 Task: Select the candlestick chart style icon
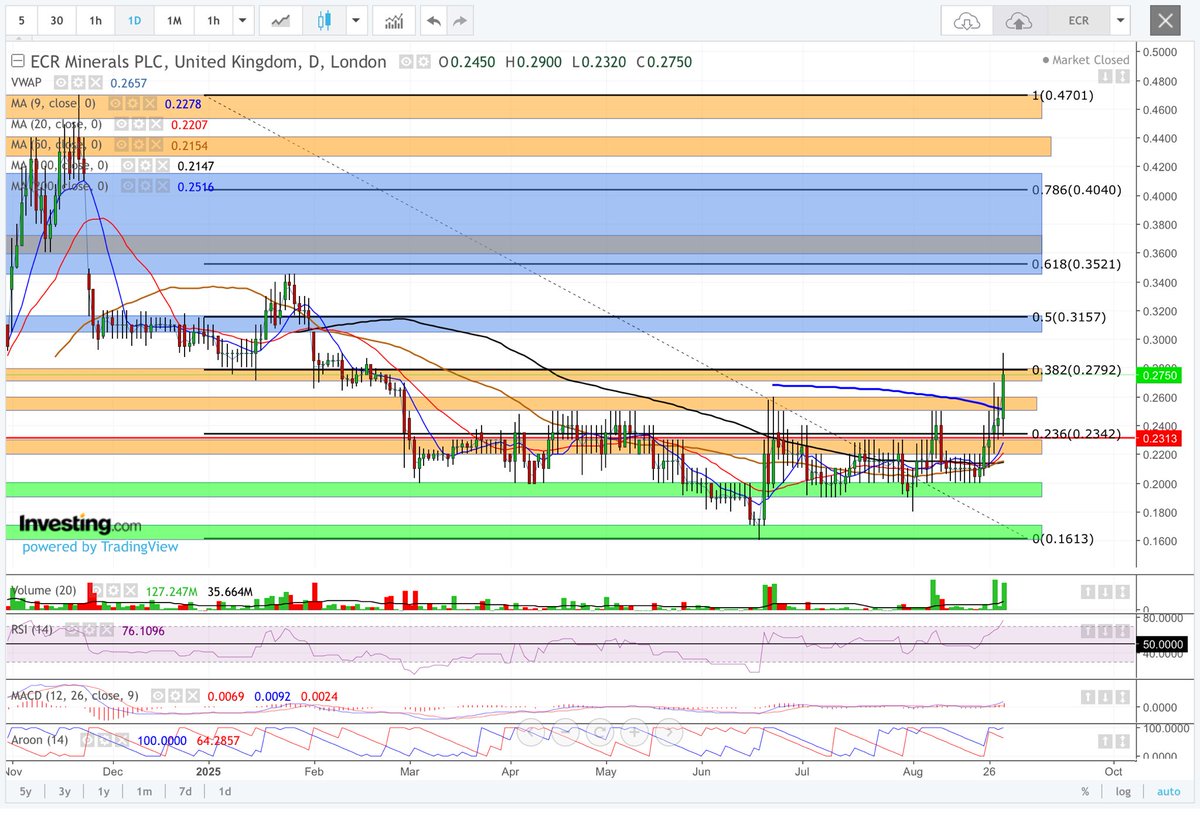(x=323, y=20)
